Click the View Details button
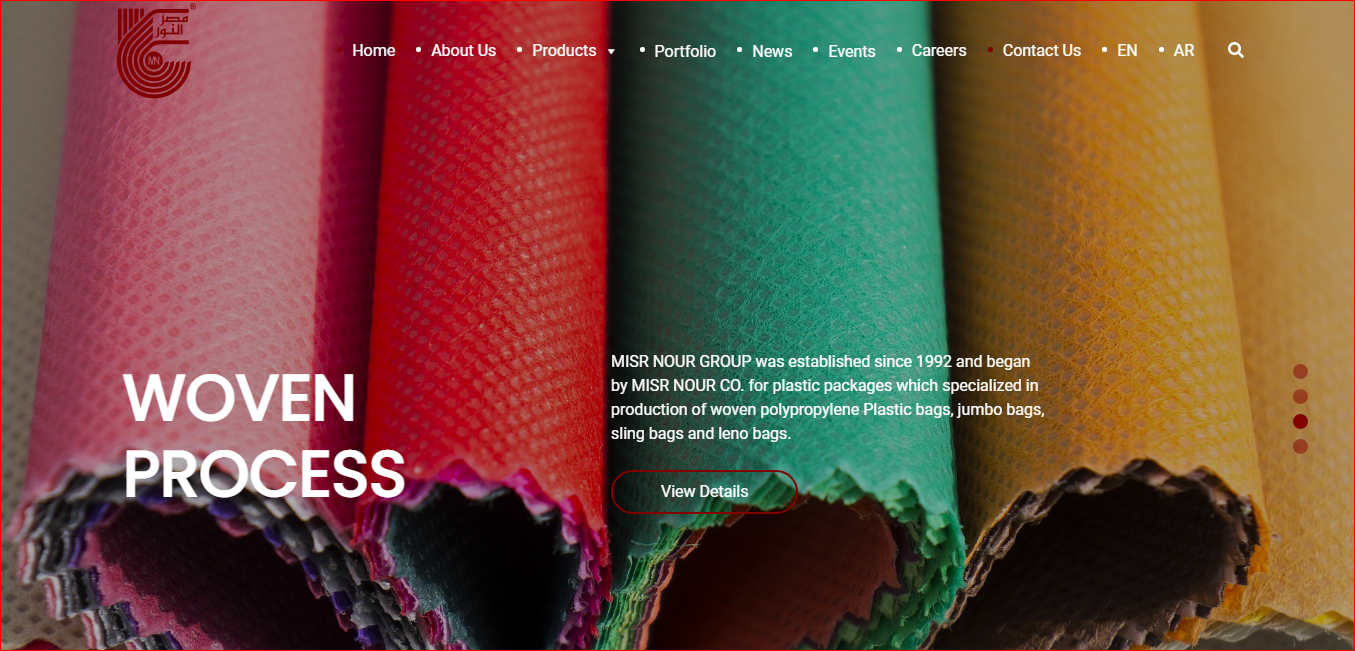 pyautogui.click(x=704, y=491)
